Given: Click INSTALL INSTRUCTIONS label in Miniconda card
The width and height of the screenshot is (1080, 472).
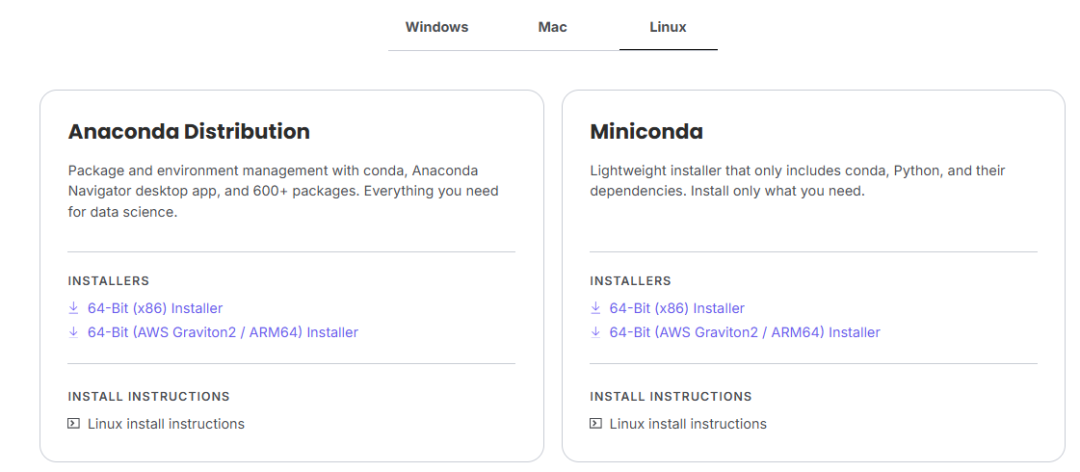Looking at the screenshot, I should (x=671, y=397).
